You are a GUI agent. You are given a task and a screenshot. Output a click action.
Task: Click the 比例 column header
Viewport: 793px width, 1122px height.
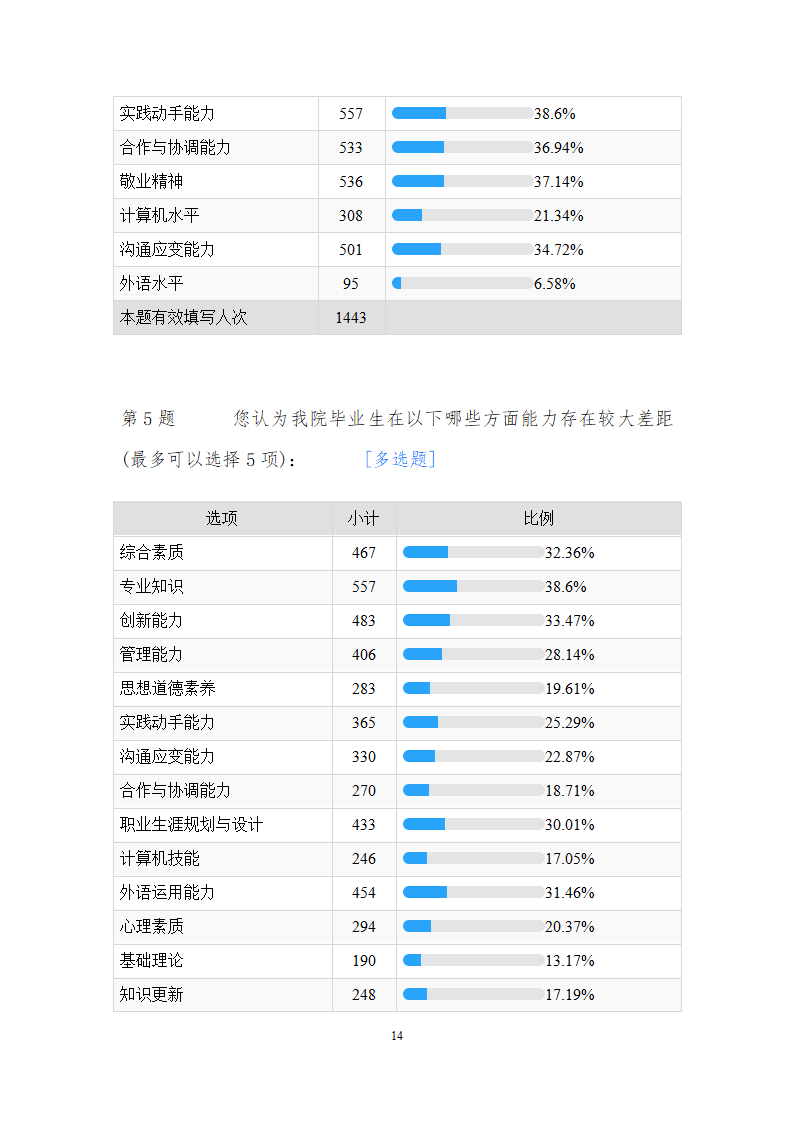538,518
